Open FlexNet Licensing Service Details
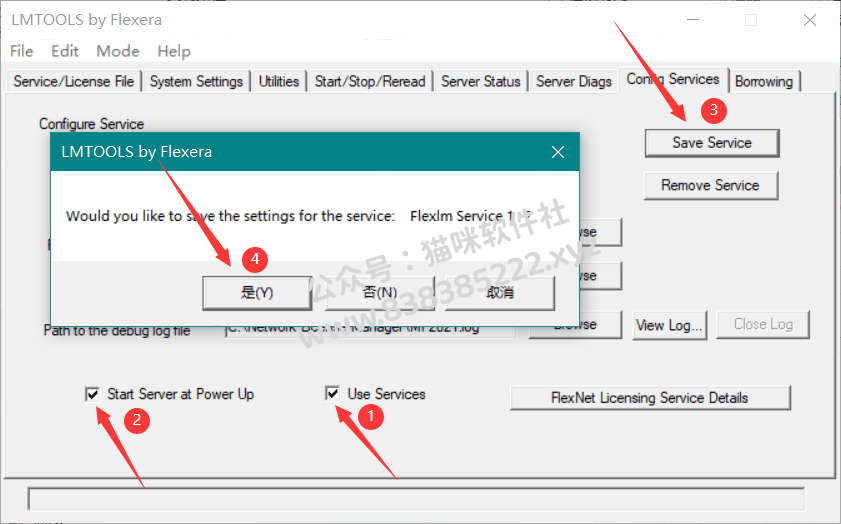 coord(650,398)
